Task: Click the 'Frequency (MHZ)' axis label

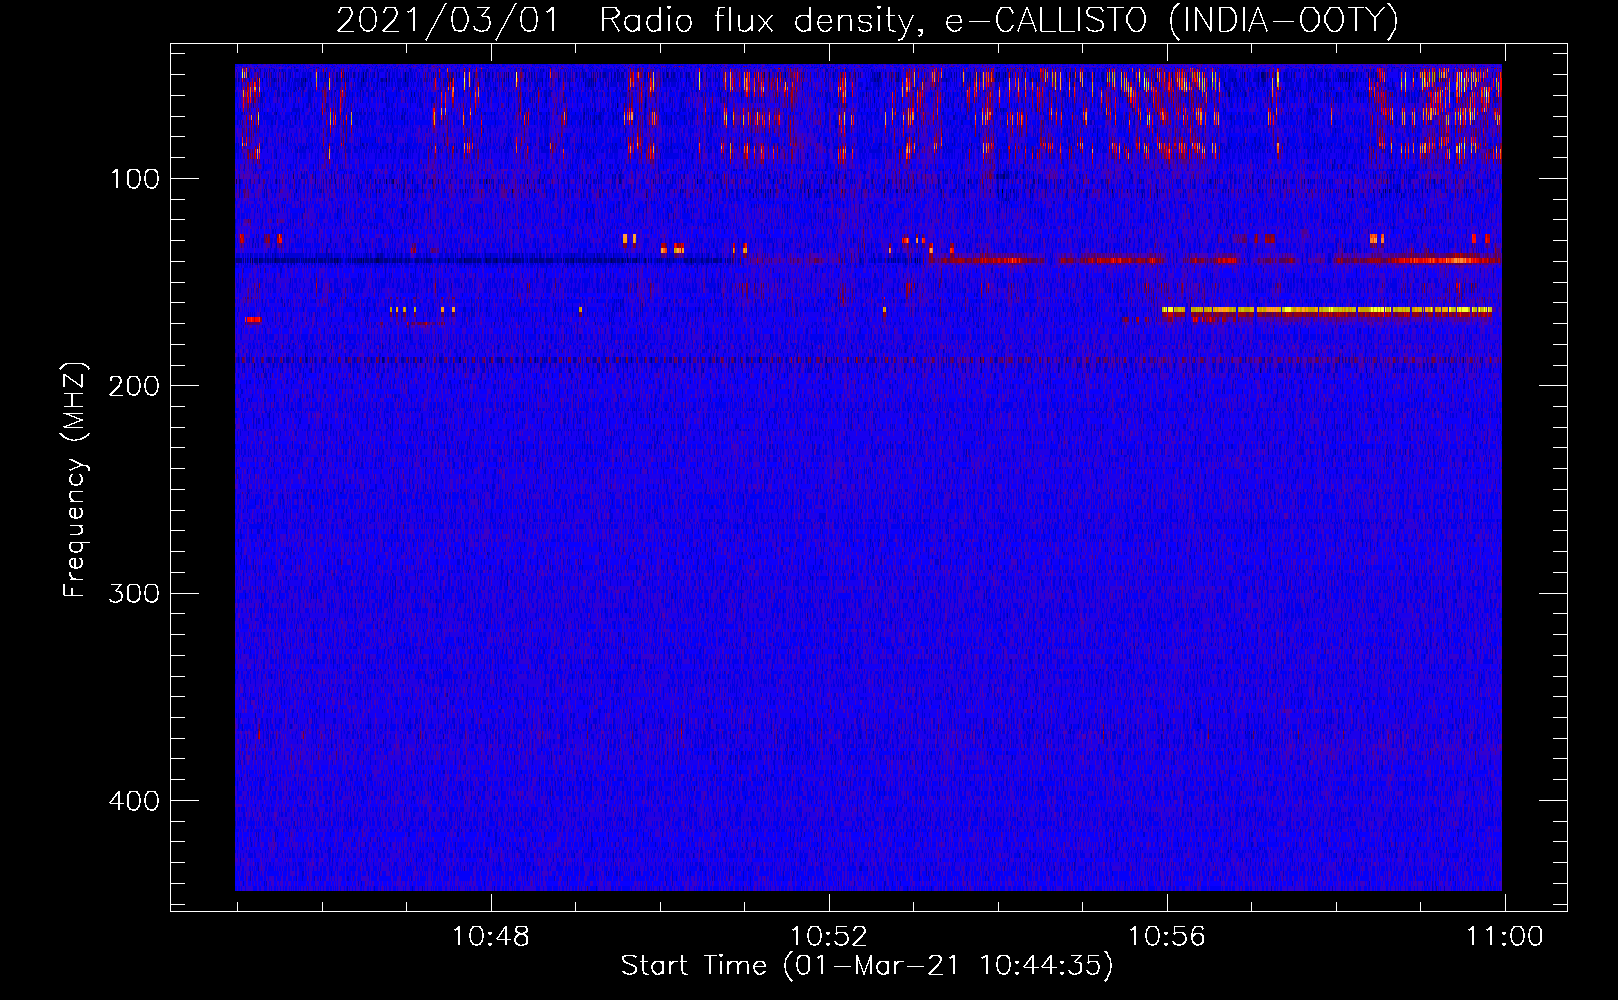Action: (x=75, y=480)
